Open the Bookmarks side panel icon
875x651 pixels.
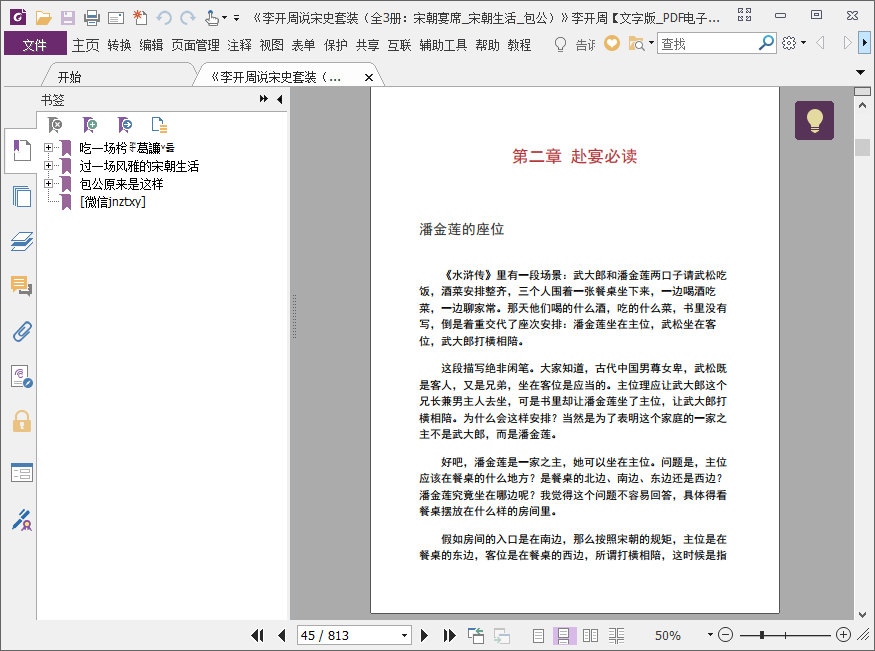point(22,151)
